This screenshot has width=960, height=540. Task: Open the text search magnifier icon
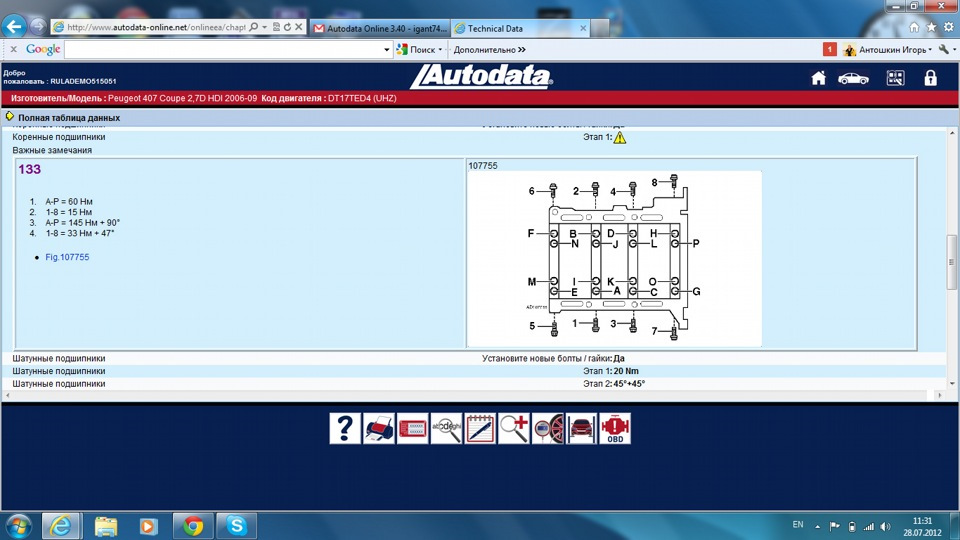tap(446, 428)
